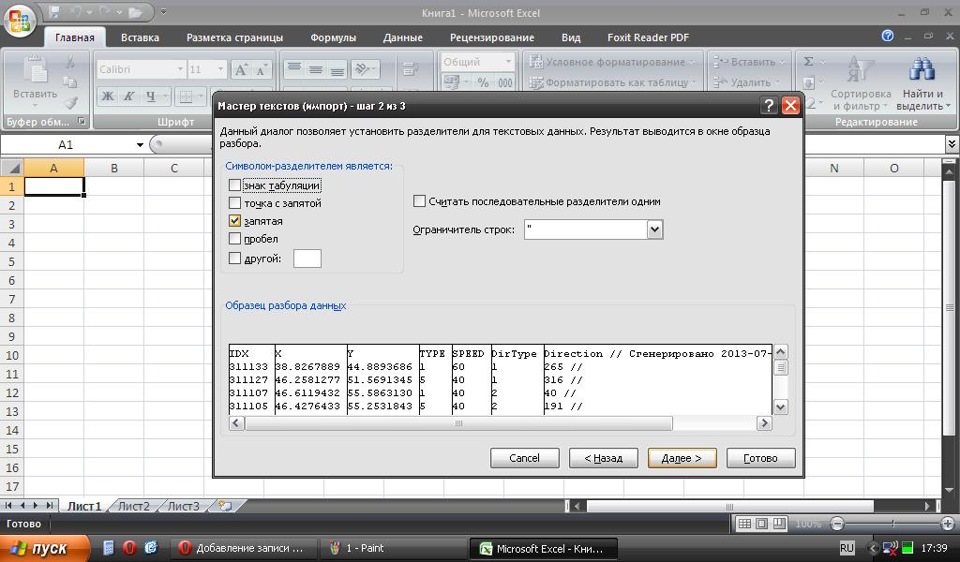Toggle underline Ч formatting
Screen dimensions: 960x562
click(150, 96)
